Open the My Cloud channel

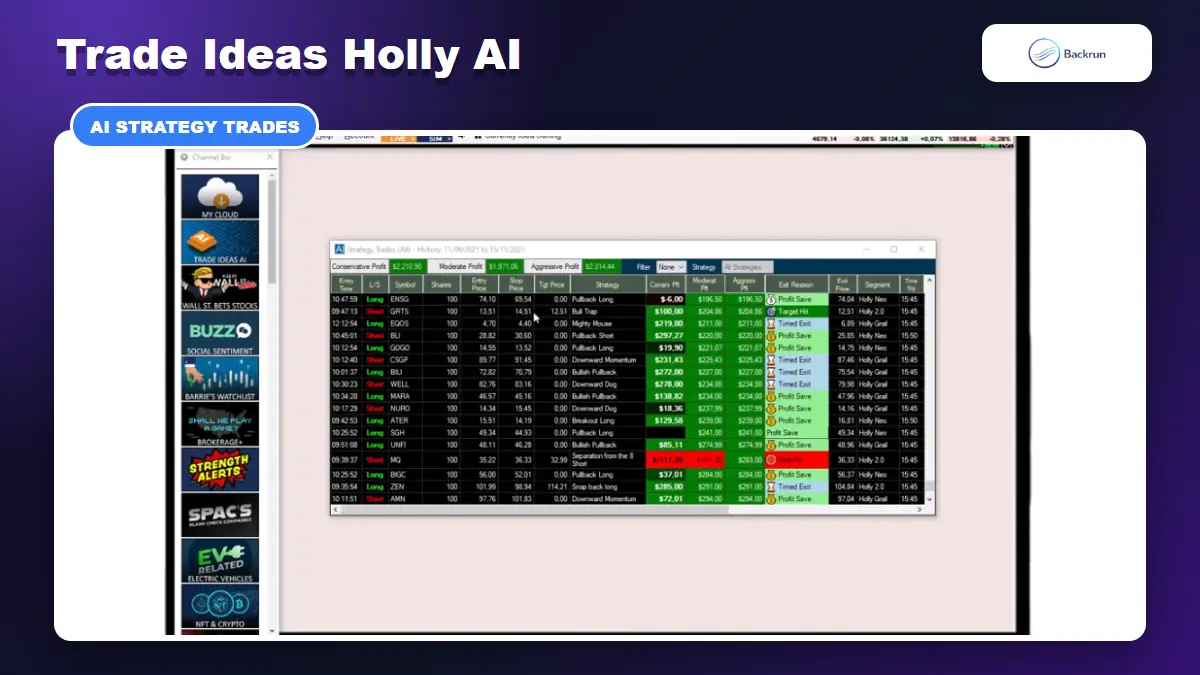tap(220, 197)
